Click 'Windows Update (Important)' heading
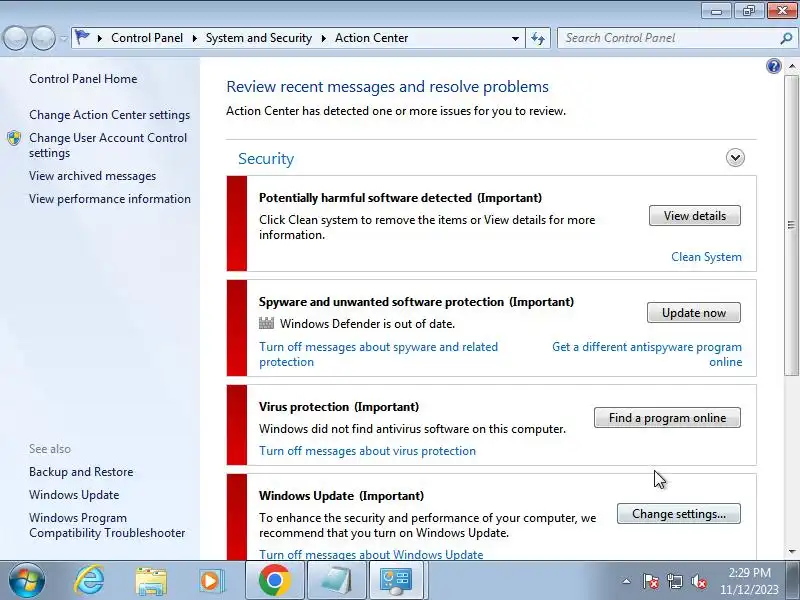 [341, 496]
